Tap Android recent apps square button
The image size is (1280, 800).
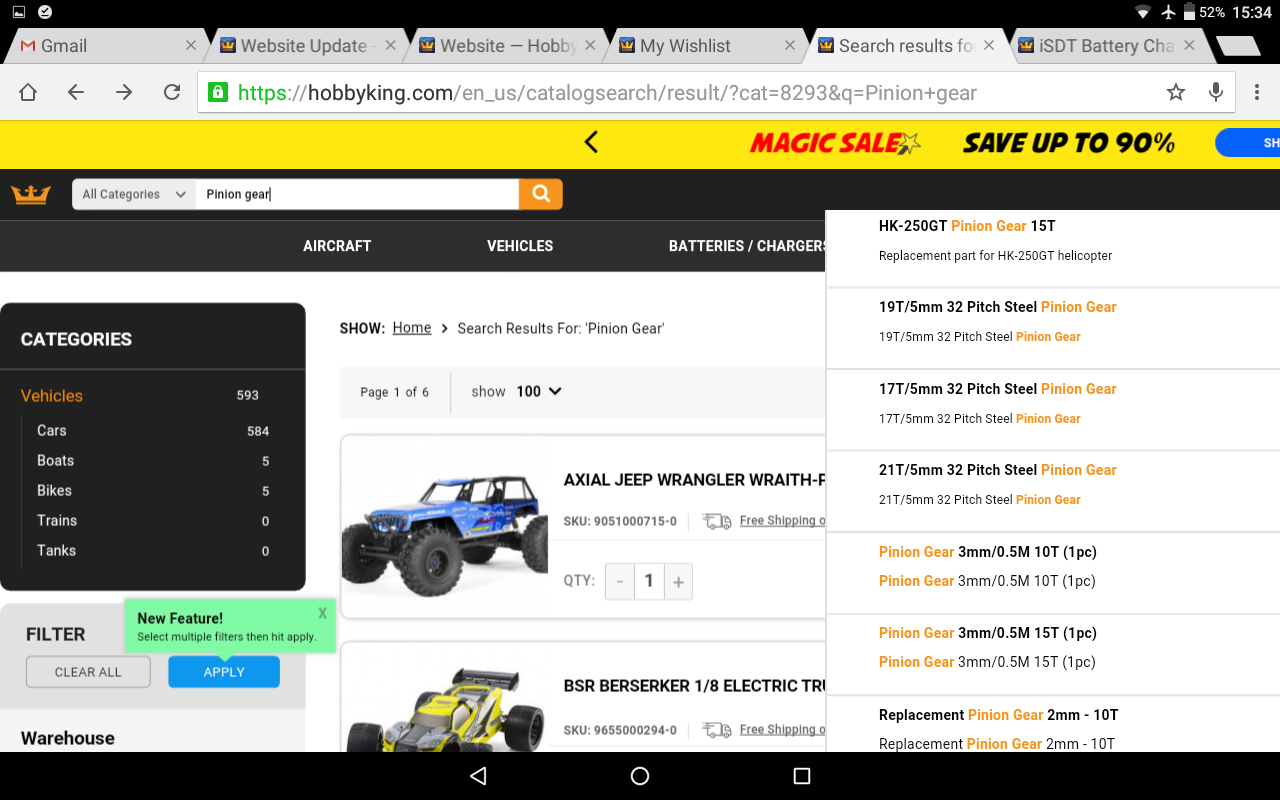point(801,776)
